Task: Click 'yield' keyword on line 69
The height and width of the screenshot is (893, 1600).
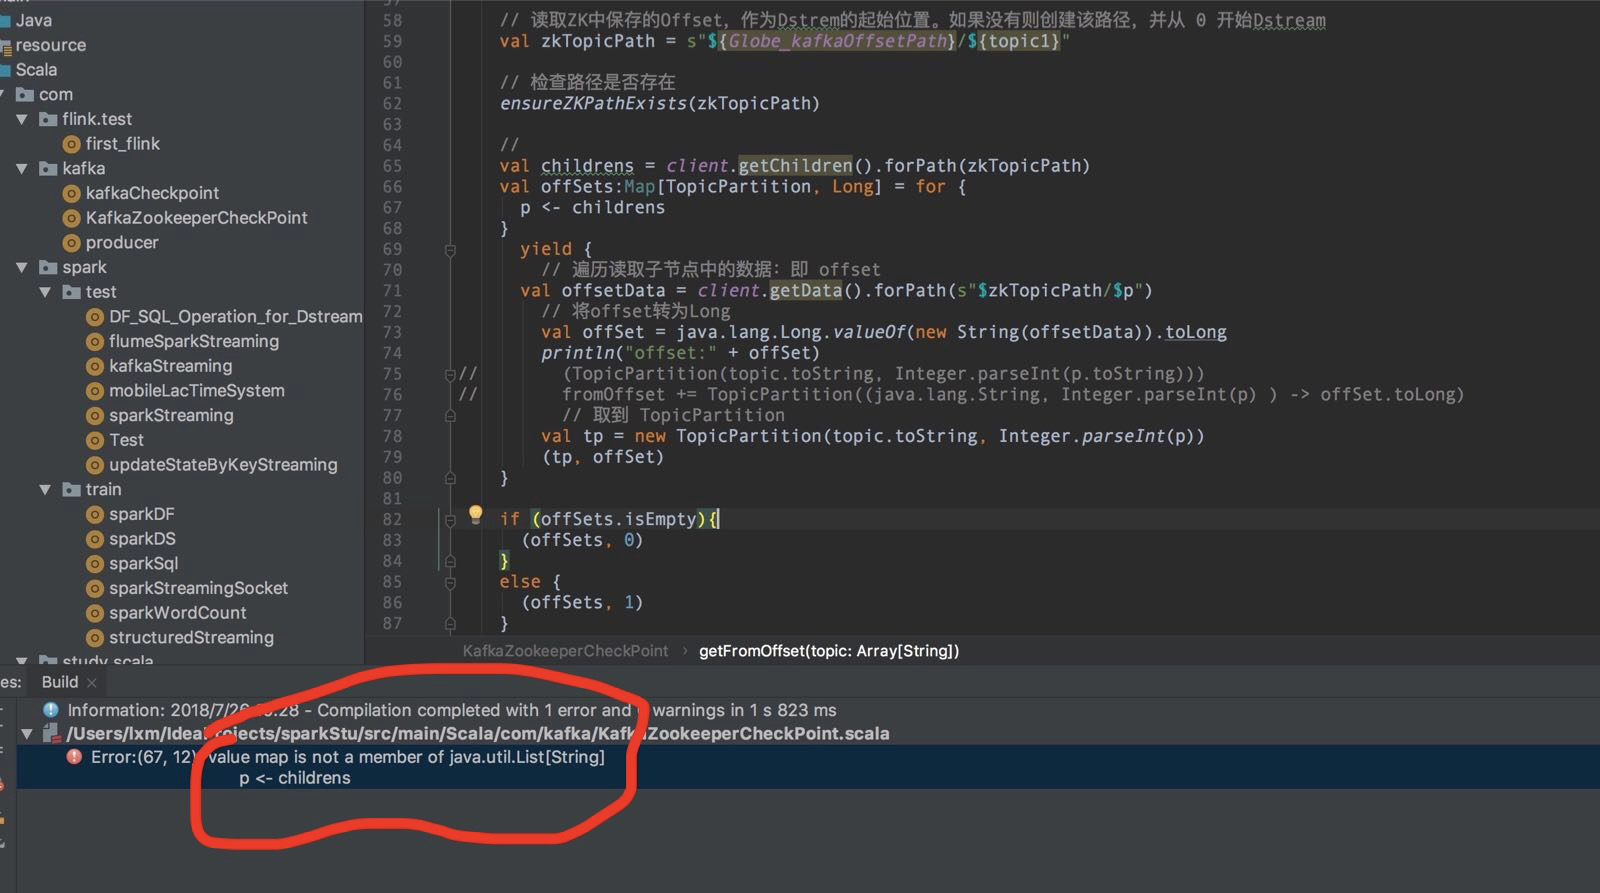Action: (546, 249)
